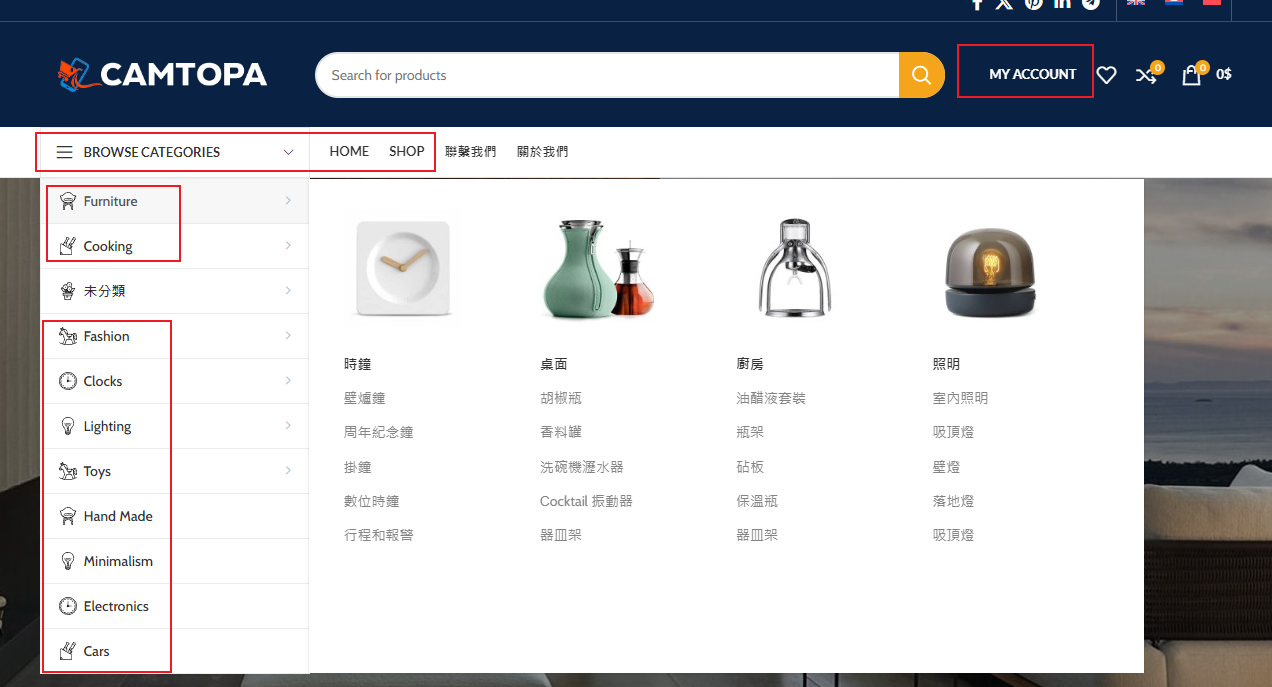Open the 照明 column heading
The height and width of the screenshot is (687, 1272).
pyautogui.click(x=946, y=364)
